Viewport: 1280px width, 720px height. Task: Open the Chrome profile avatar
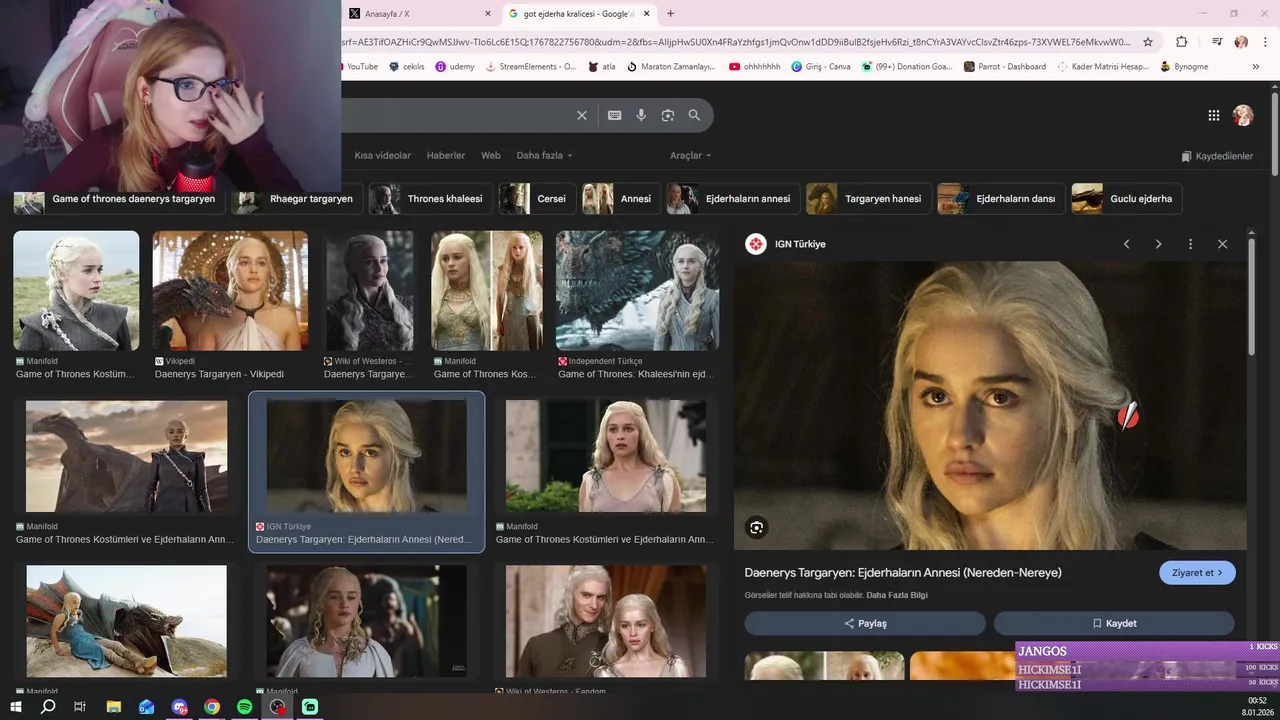pos(1241,42)
